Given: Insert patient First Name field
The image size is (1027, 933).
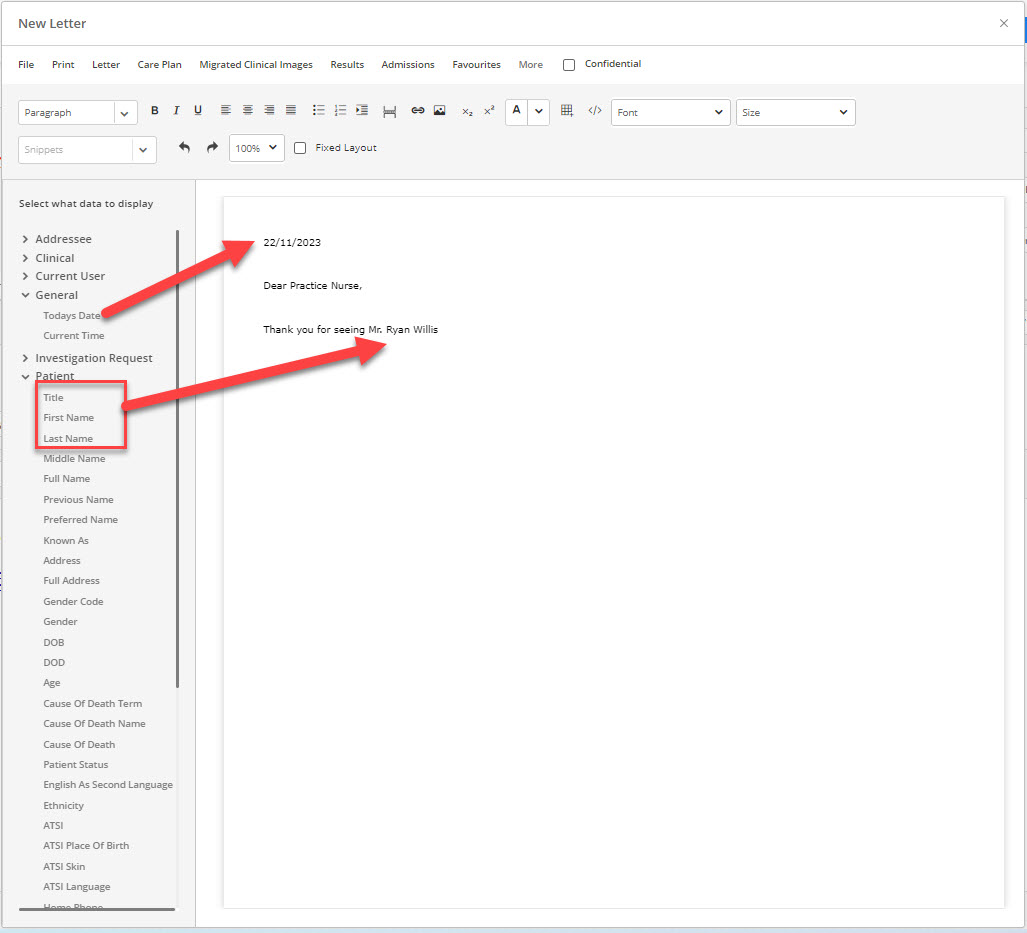Looking at the screenshot, I should coord(69,418).
